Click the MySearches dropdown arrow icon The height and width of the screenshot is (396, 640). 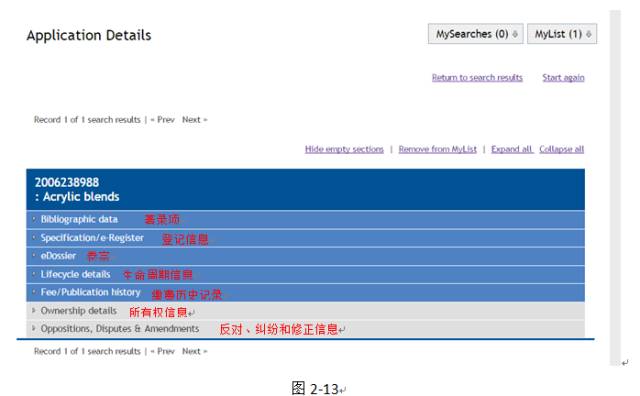tap(515, 34)
